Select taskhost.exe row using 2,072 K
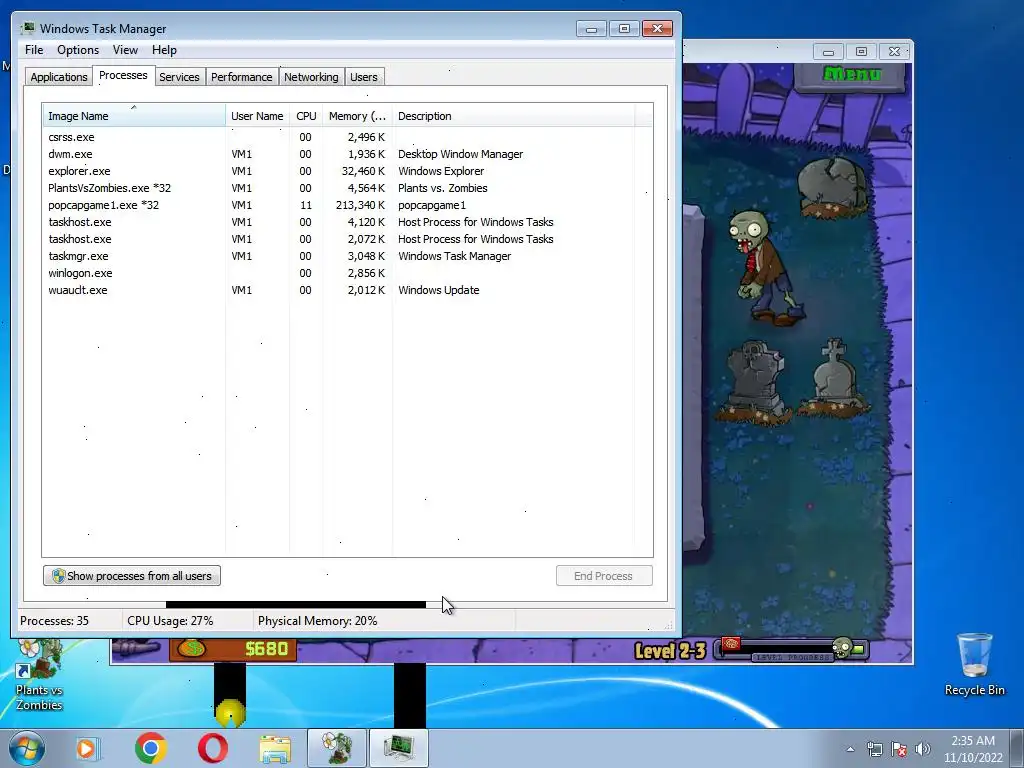 point(338,239)
